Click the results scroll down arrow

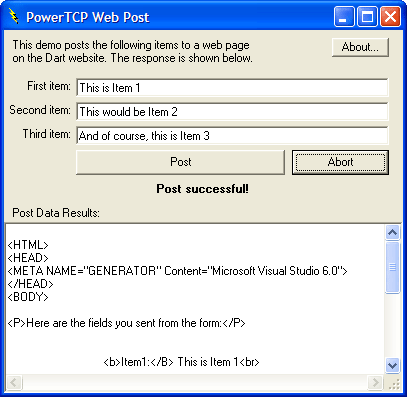(392, 365)
